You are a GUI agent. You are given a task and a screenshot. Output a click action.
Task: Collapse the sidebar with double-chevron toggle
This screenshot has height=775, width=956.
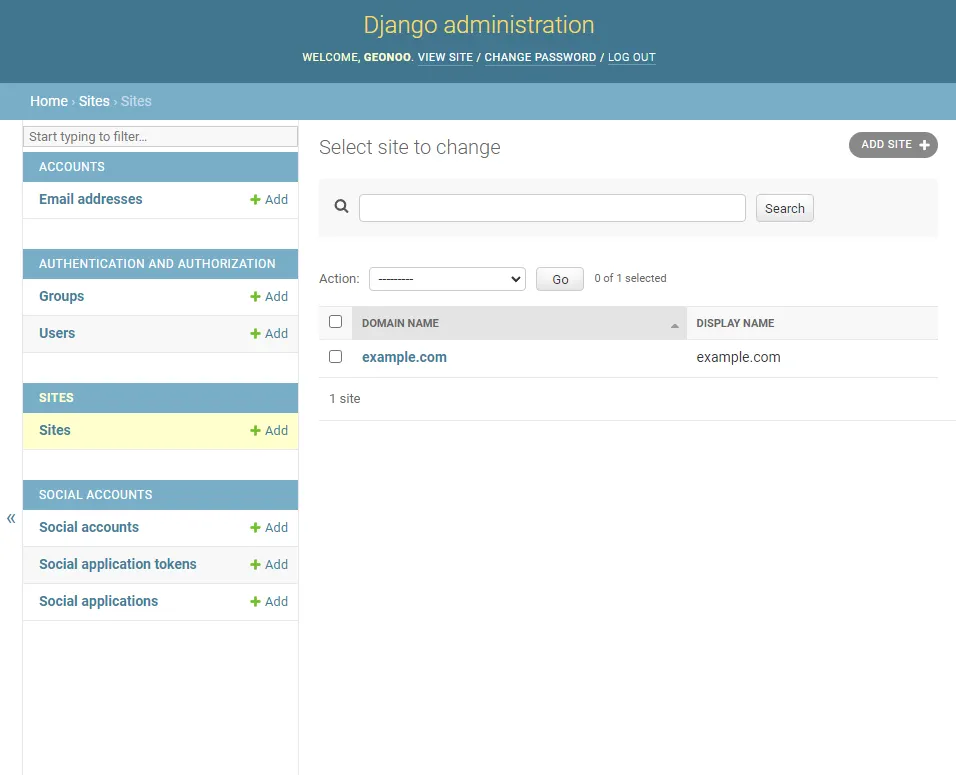tap(11, 518)
